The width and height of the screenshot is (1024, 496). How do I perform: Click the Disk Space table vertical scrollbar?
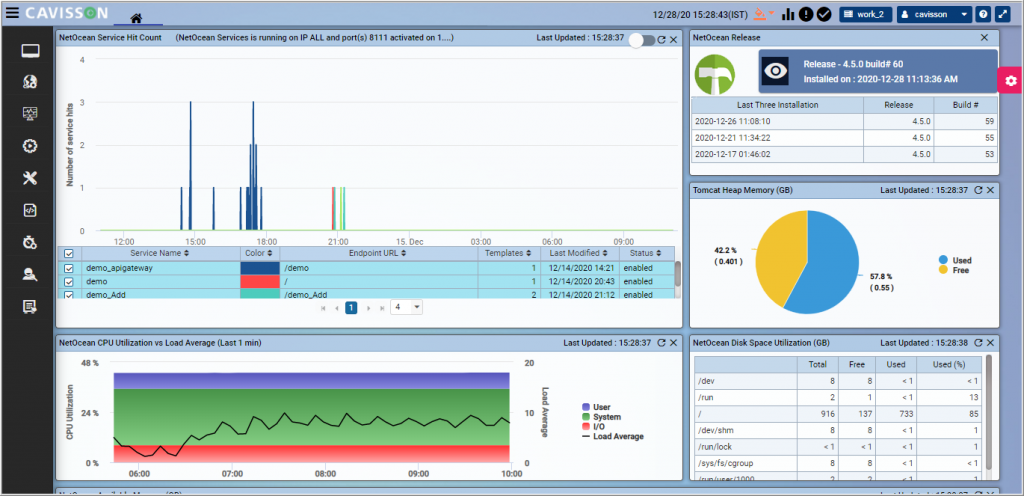coord(989,411)
